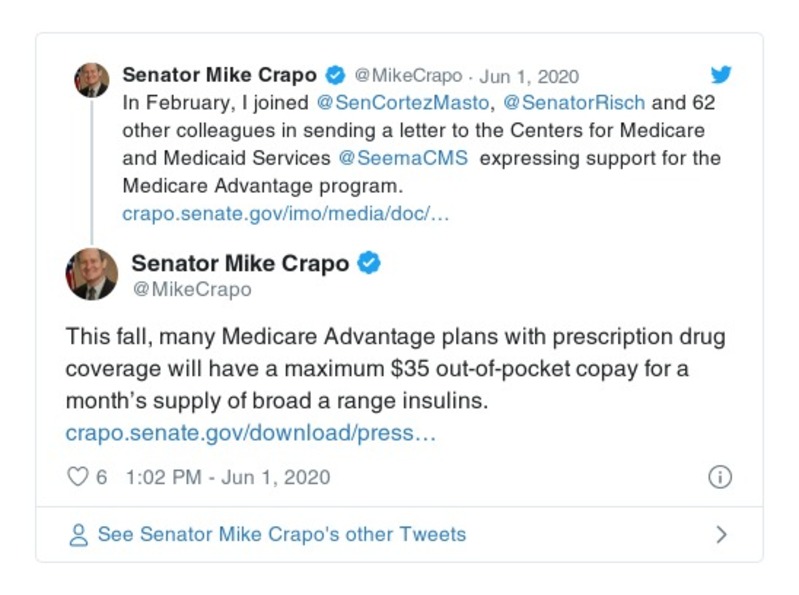Click the 1:02 PM - Jun 1, 2020 timestamp
The height and width of the screenshot is (595, 799).
click(x=227, y=477)
